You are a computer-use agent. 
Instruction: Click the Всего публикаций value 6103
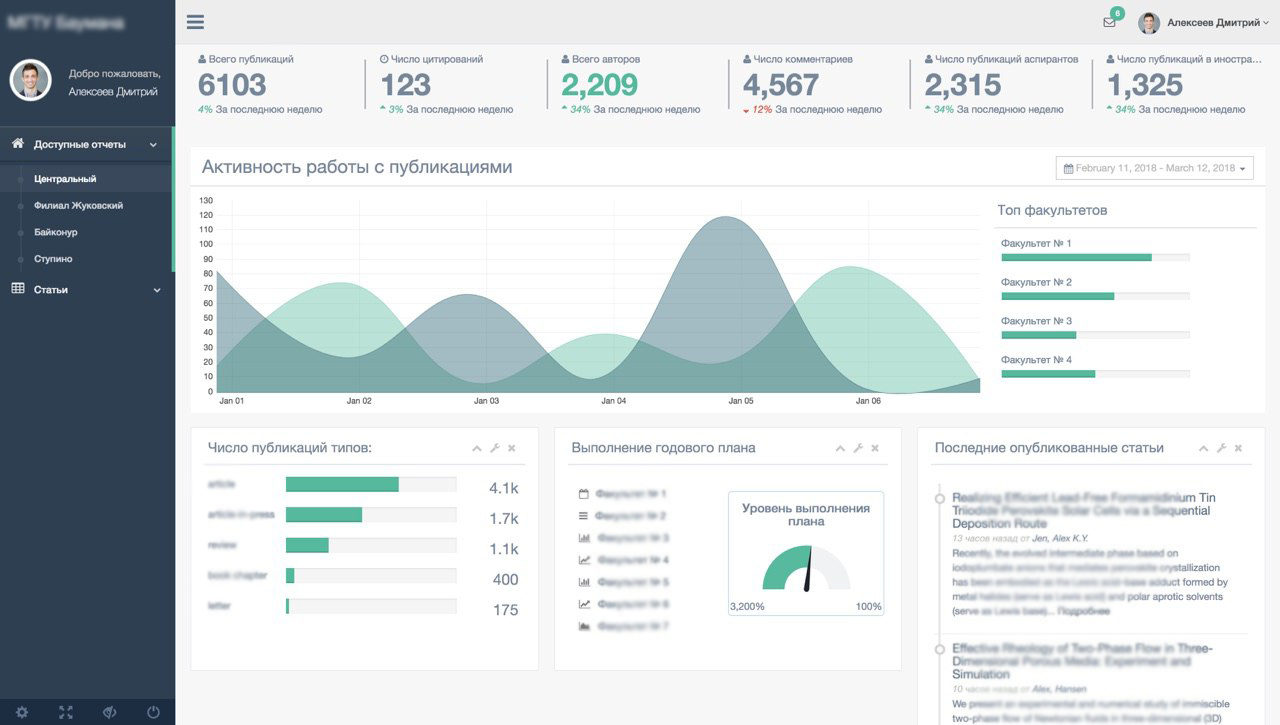coord(232,85)
